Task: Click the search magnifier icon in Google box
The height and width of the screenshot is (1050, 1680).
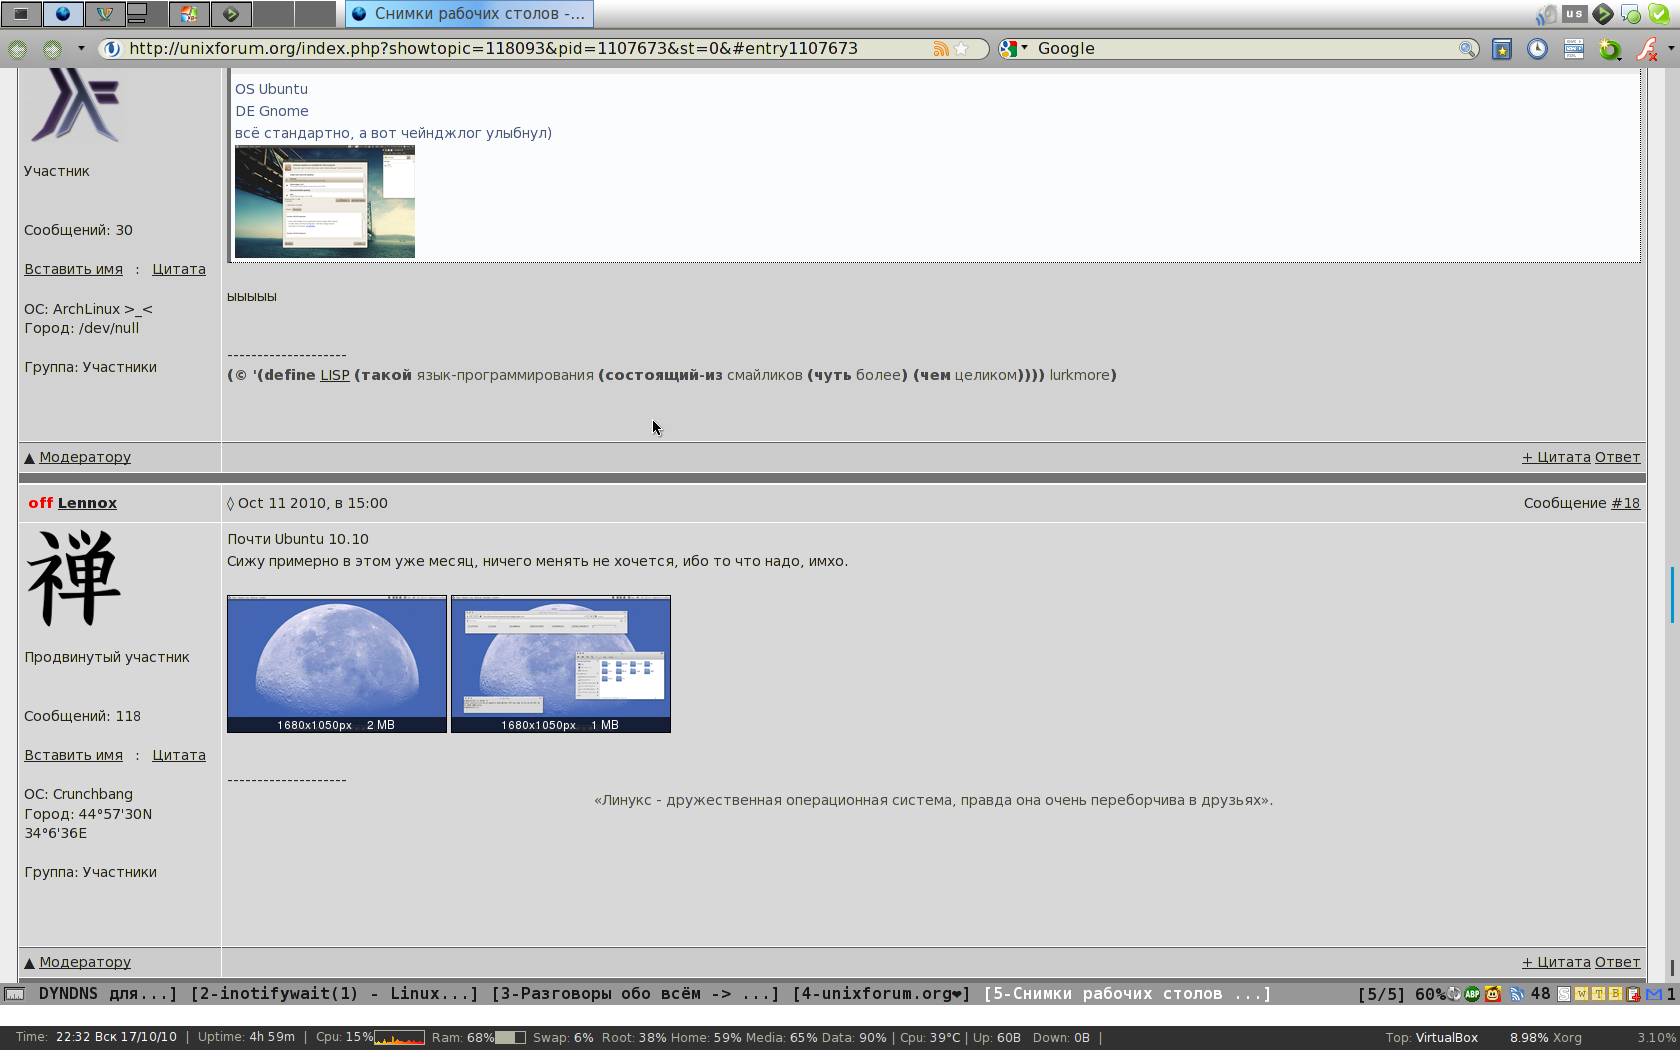Action: [x=1467, y=49]
